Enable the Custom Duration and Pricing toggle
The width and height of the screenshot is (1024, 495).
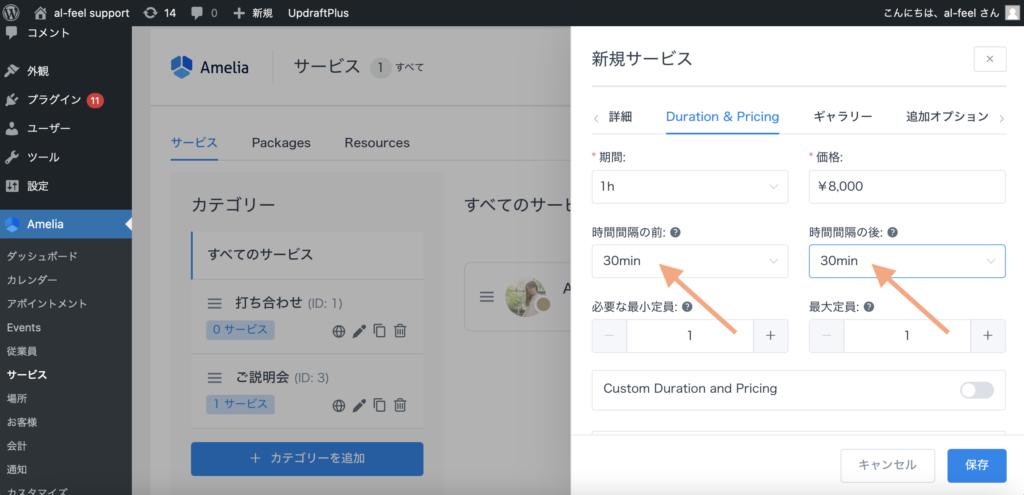(977, 390)
